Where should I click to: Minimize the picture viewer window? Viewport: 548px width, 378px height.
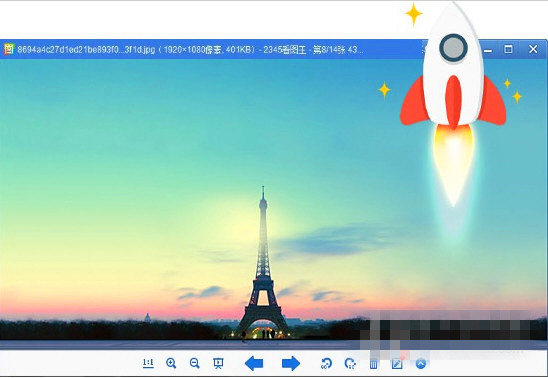click(488, 50)
